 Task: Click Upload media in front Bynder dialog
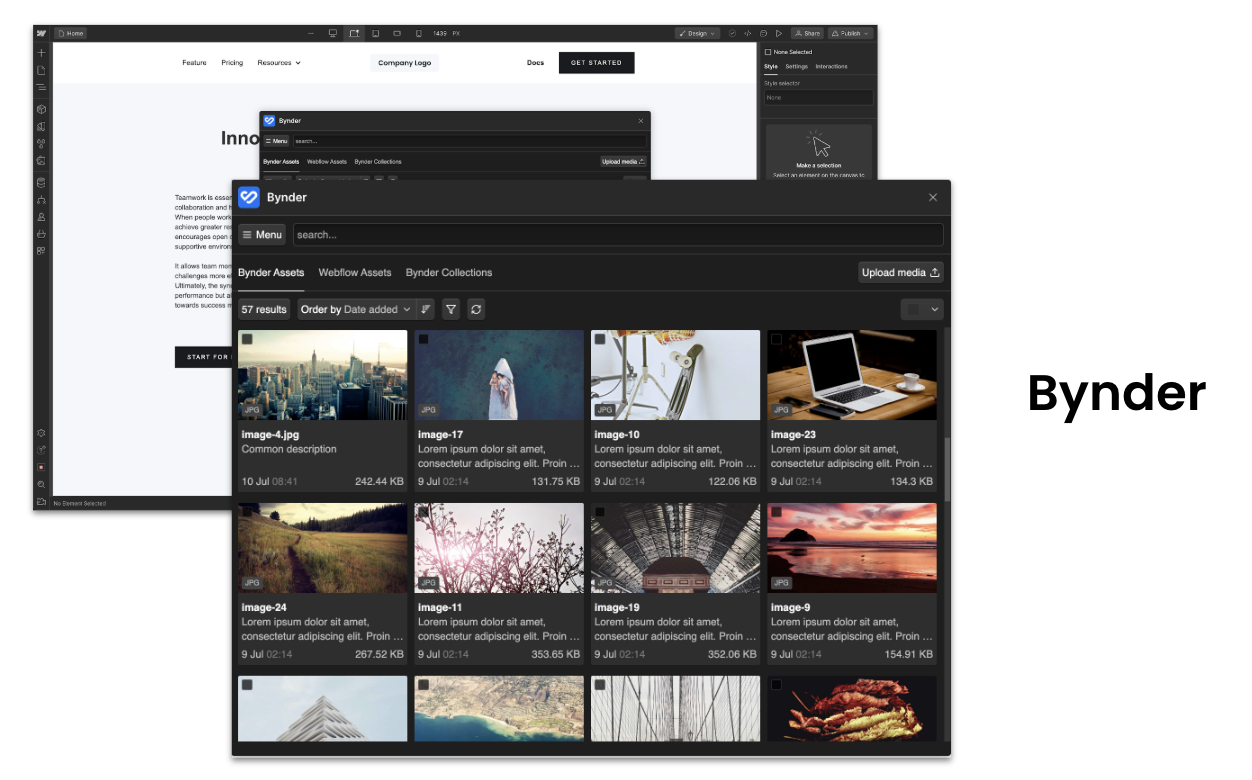pos(901,273)
